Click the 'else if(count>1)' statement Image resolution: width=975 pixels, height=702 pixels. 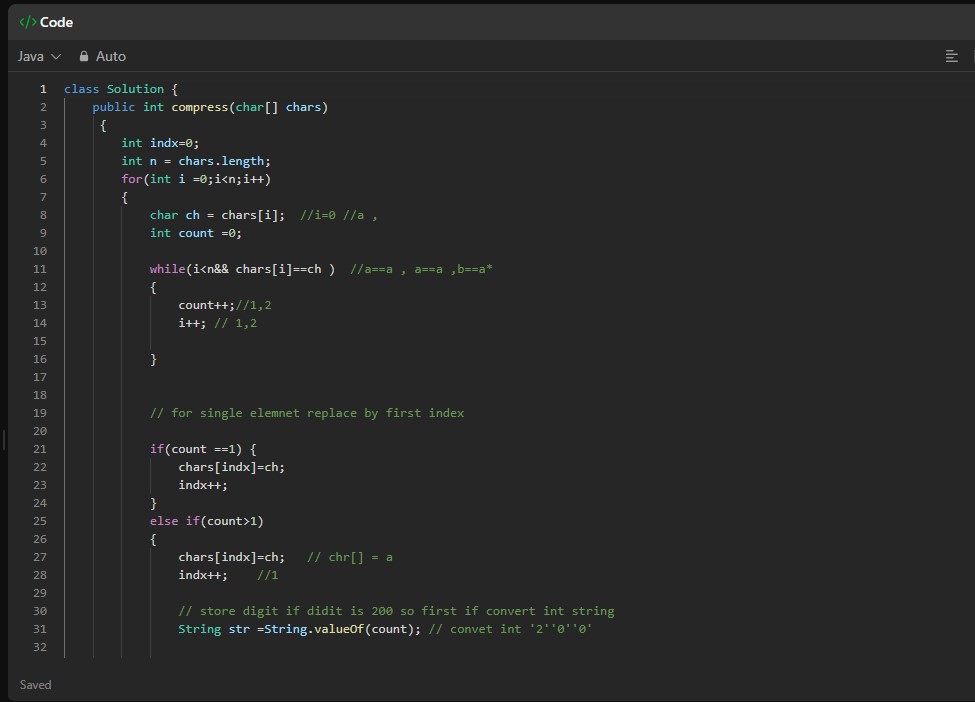pos(207,521)
